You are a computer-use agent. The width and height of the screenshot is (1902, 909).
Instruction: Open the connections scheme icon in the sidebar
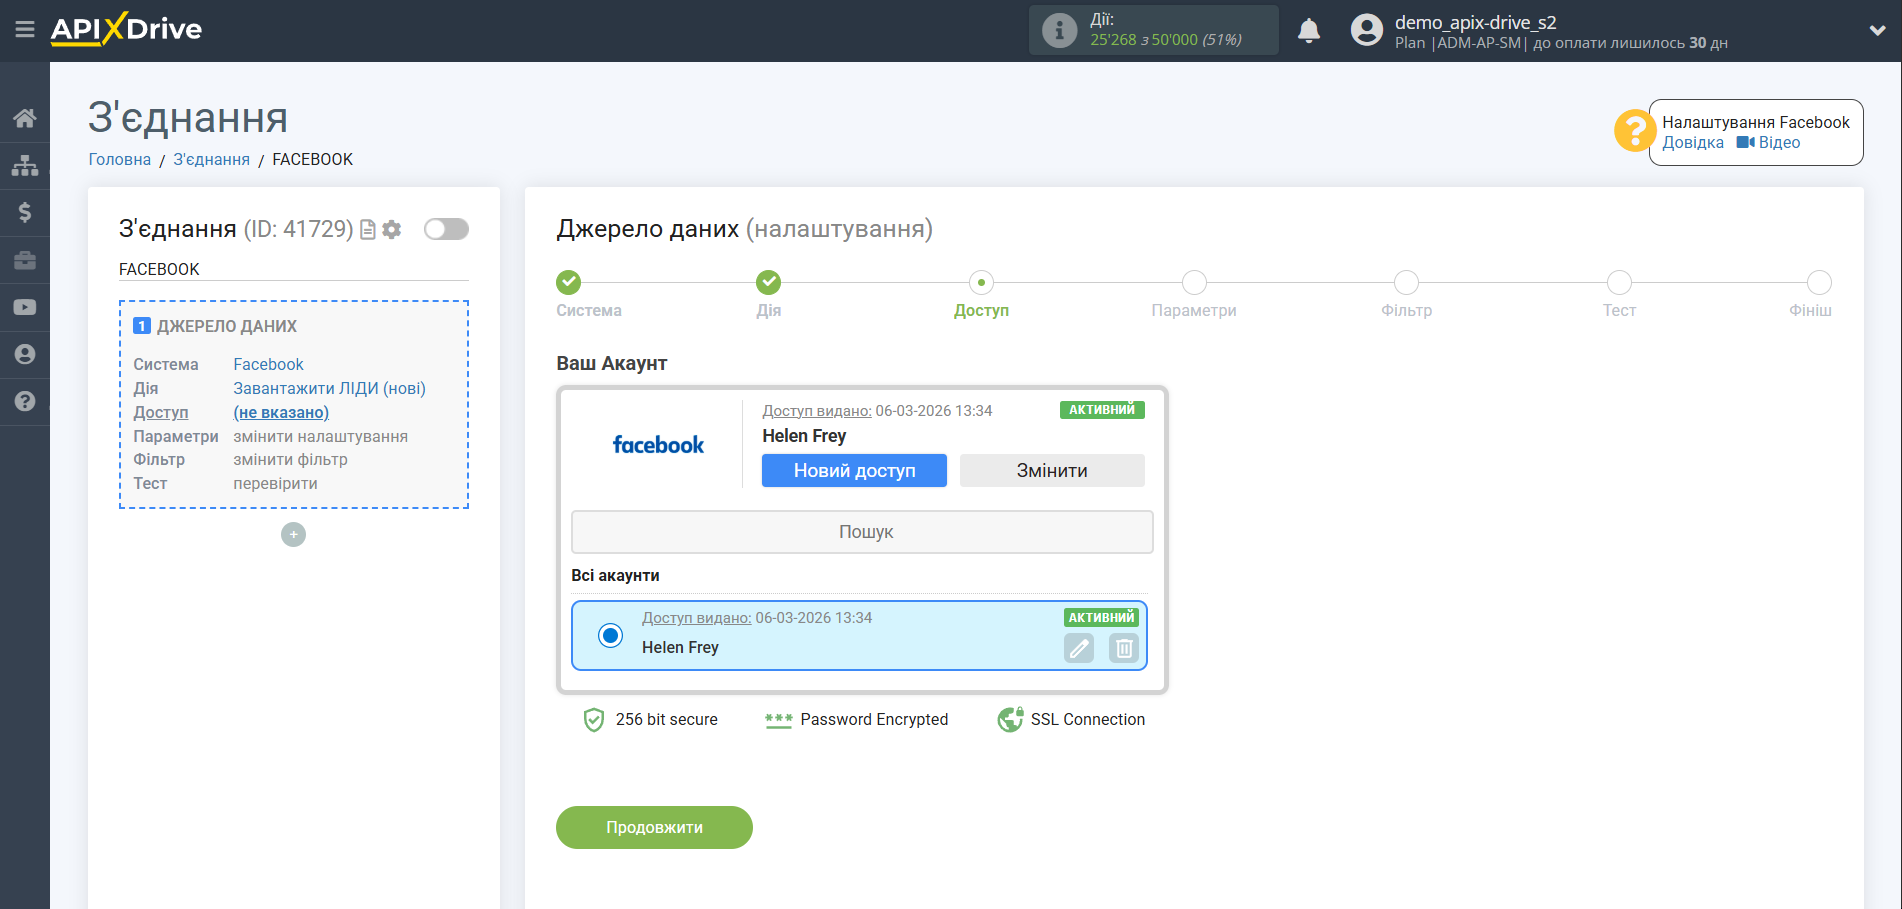click(x=24, y=165)
